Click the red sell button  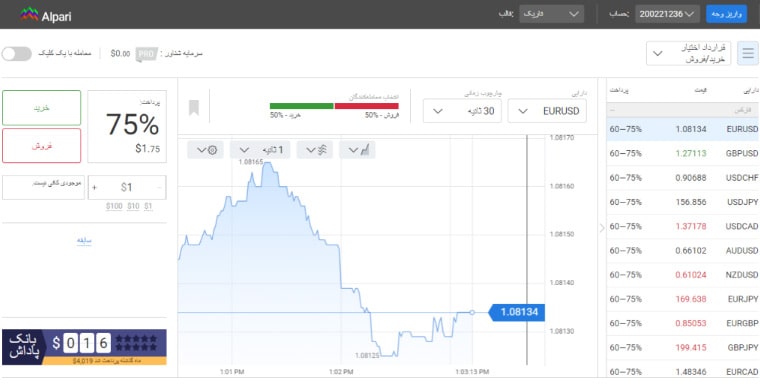pos(42,145)
